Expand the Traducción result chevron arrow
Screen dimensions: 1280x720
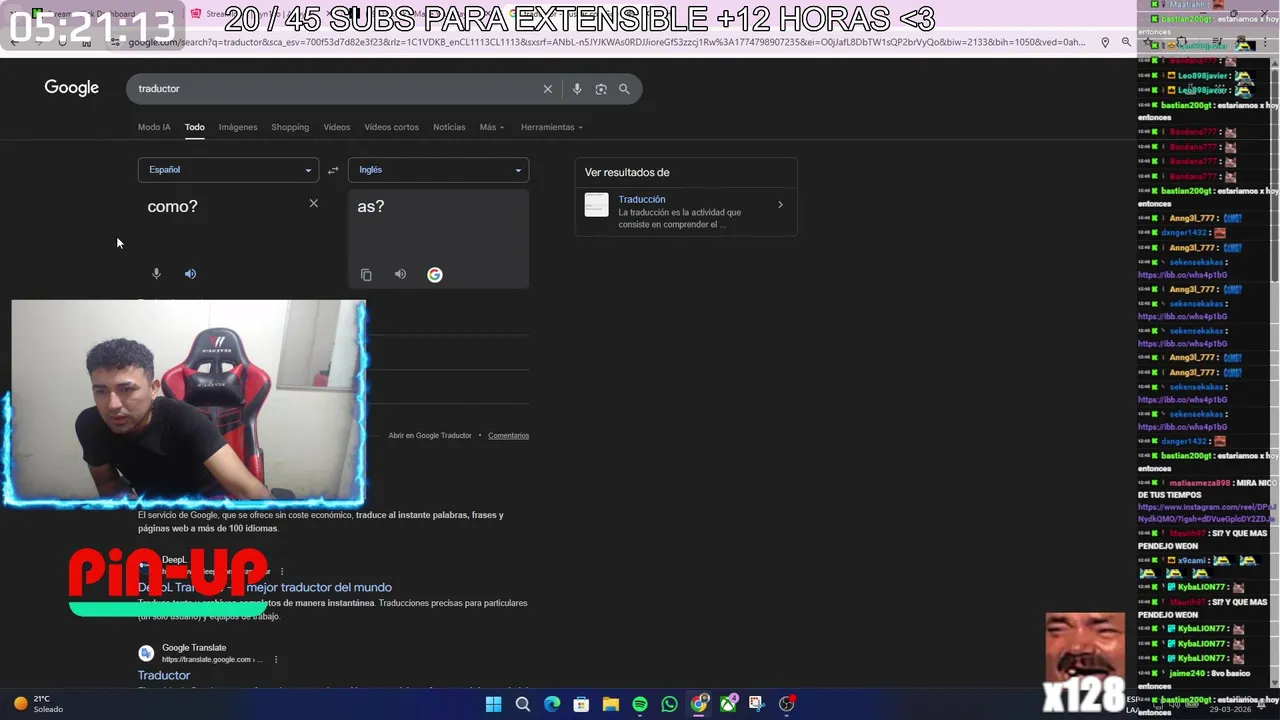(780, 205)
